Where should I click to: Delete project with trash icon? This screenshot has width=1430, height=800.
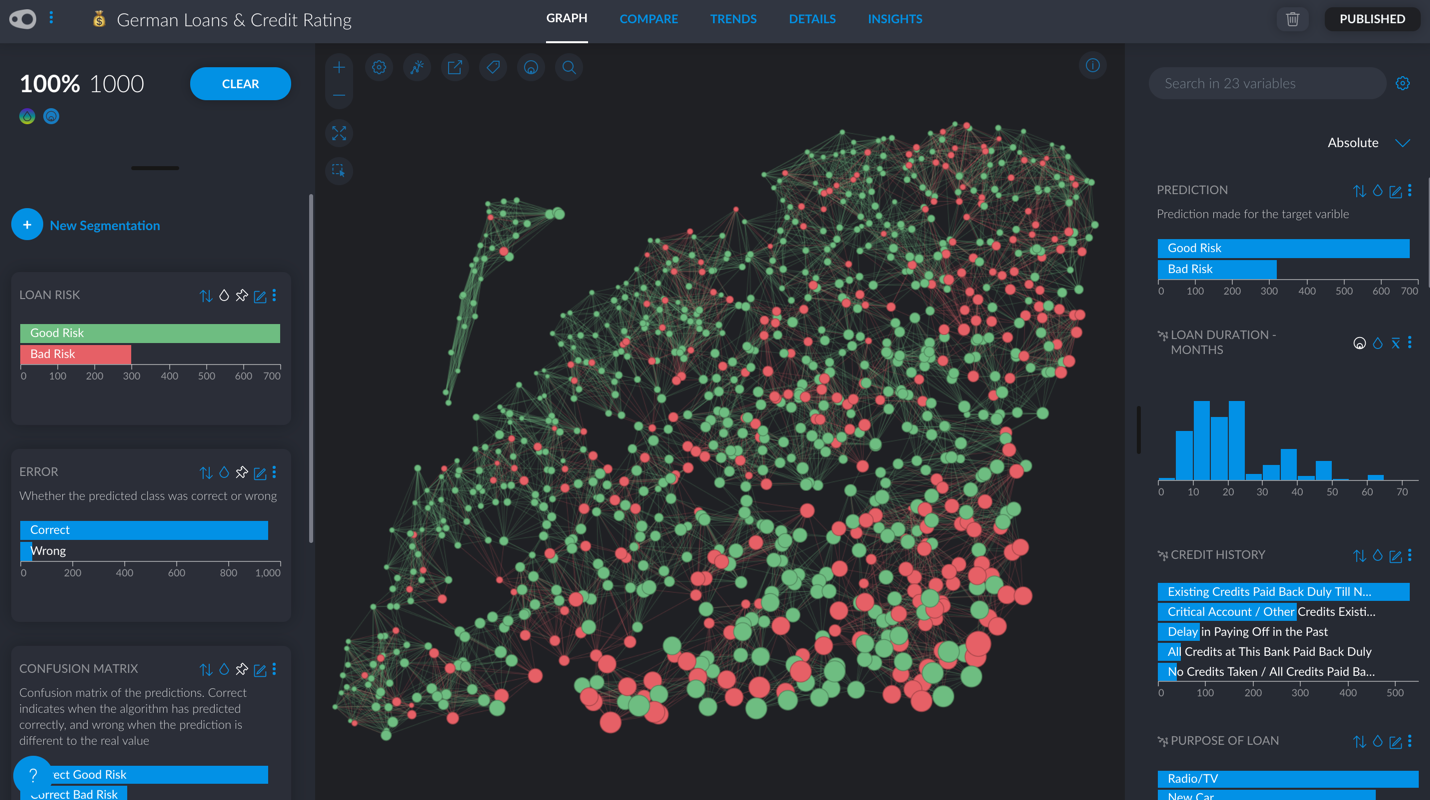coord(1292,19)
